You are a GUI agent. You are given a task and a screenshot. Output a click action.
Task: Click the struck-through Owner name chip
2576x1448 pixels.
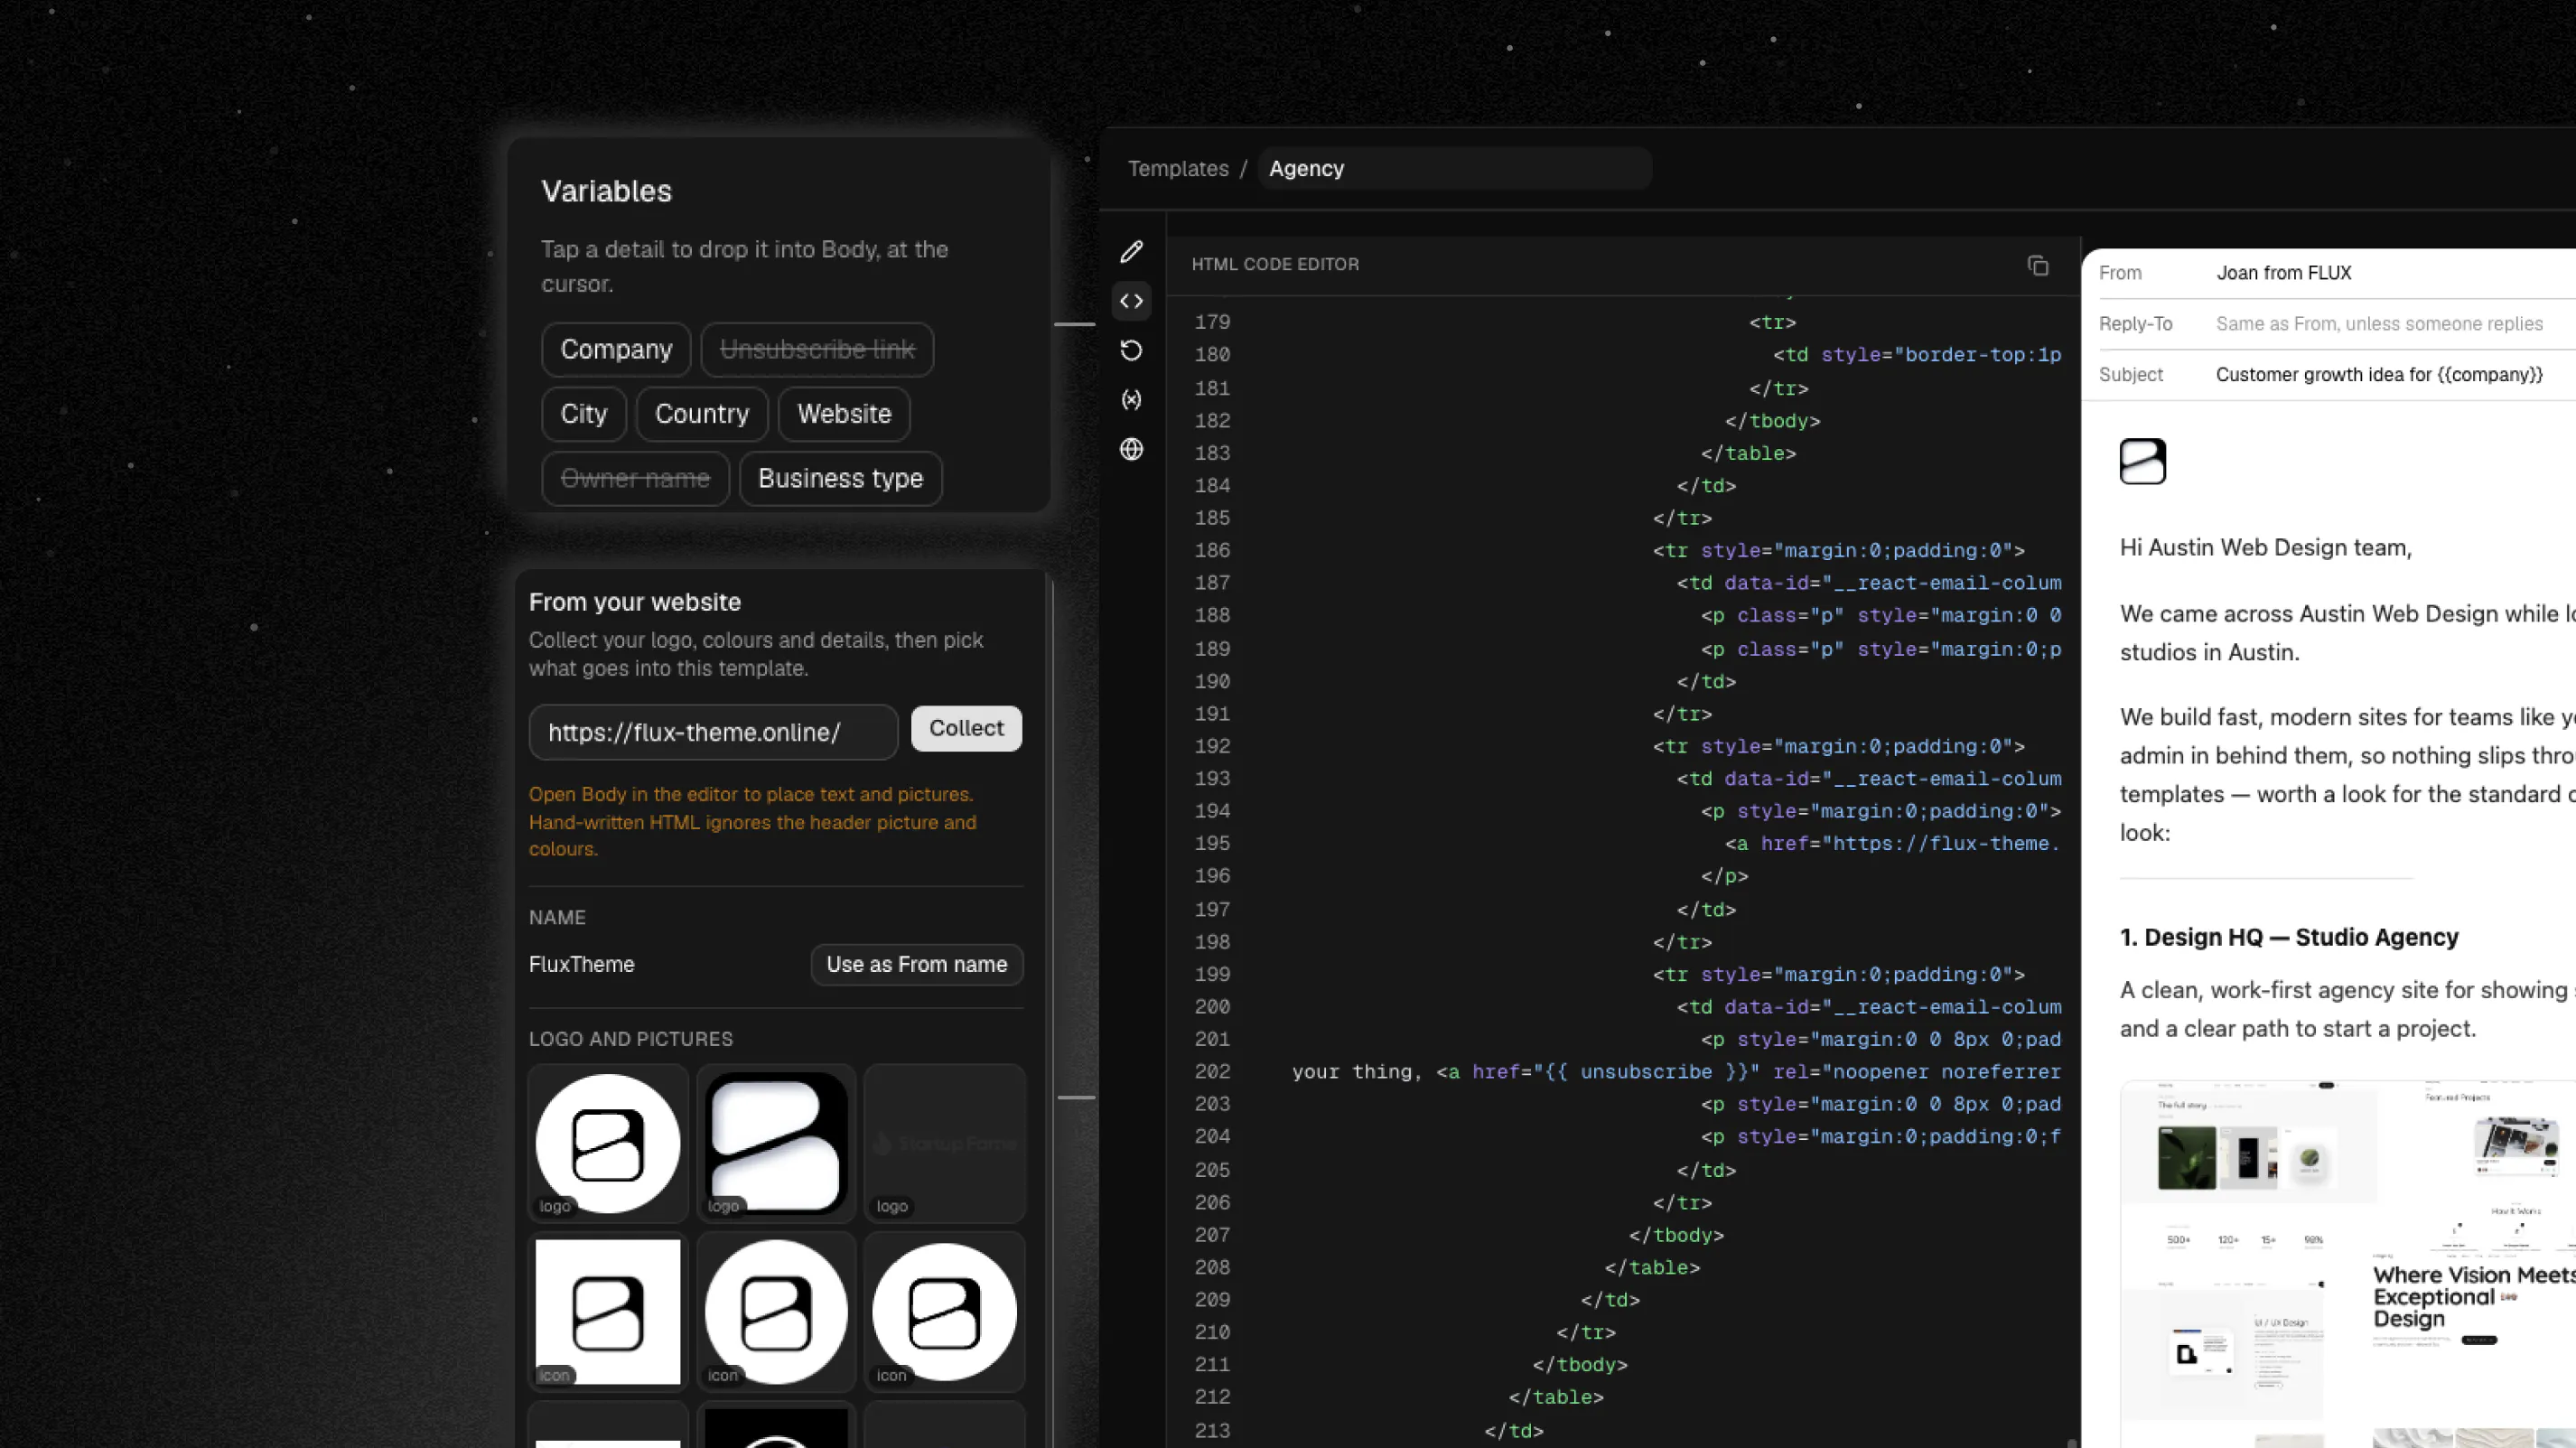coord(635,478)
